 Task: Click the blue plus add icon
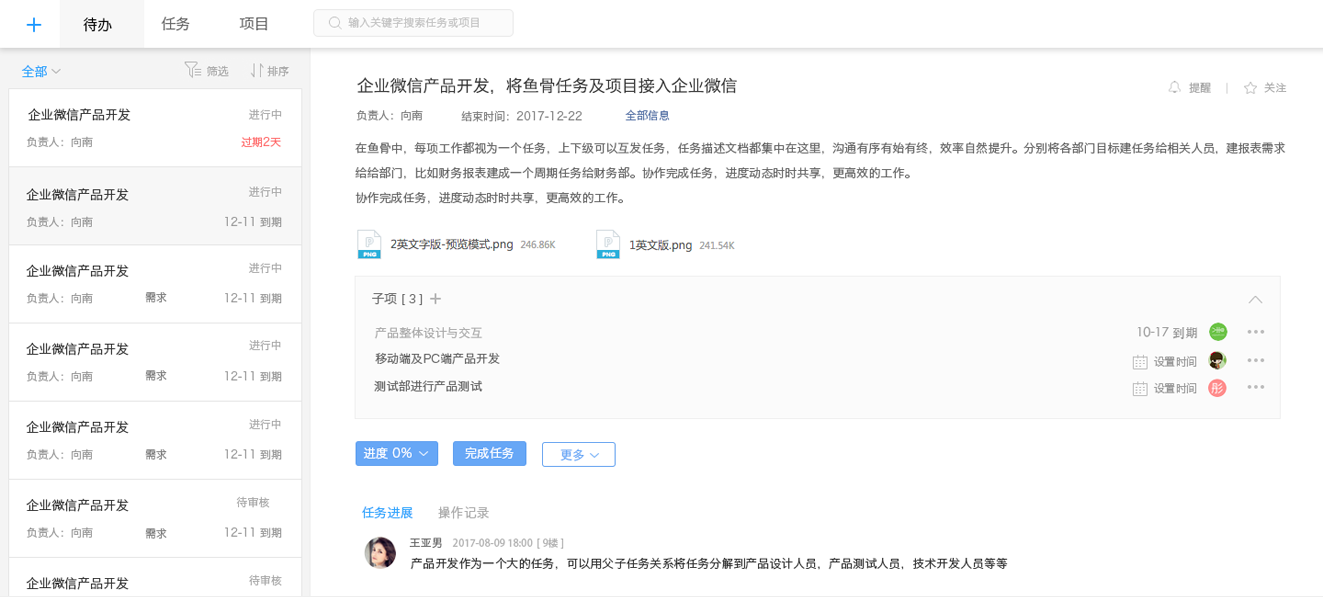click(33, 24)
